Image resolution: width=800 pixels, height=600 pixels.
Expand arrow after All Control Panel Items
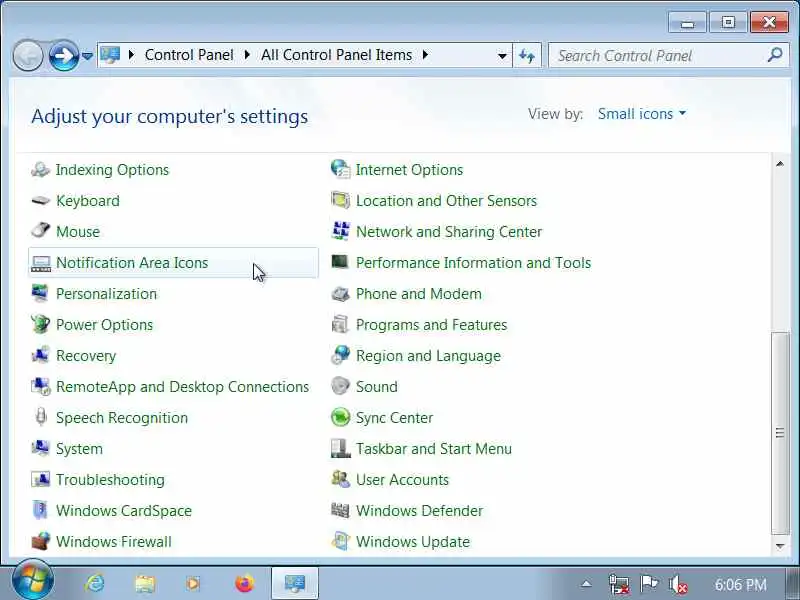[426, 55]
